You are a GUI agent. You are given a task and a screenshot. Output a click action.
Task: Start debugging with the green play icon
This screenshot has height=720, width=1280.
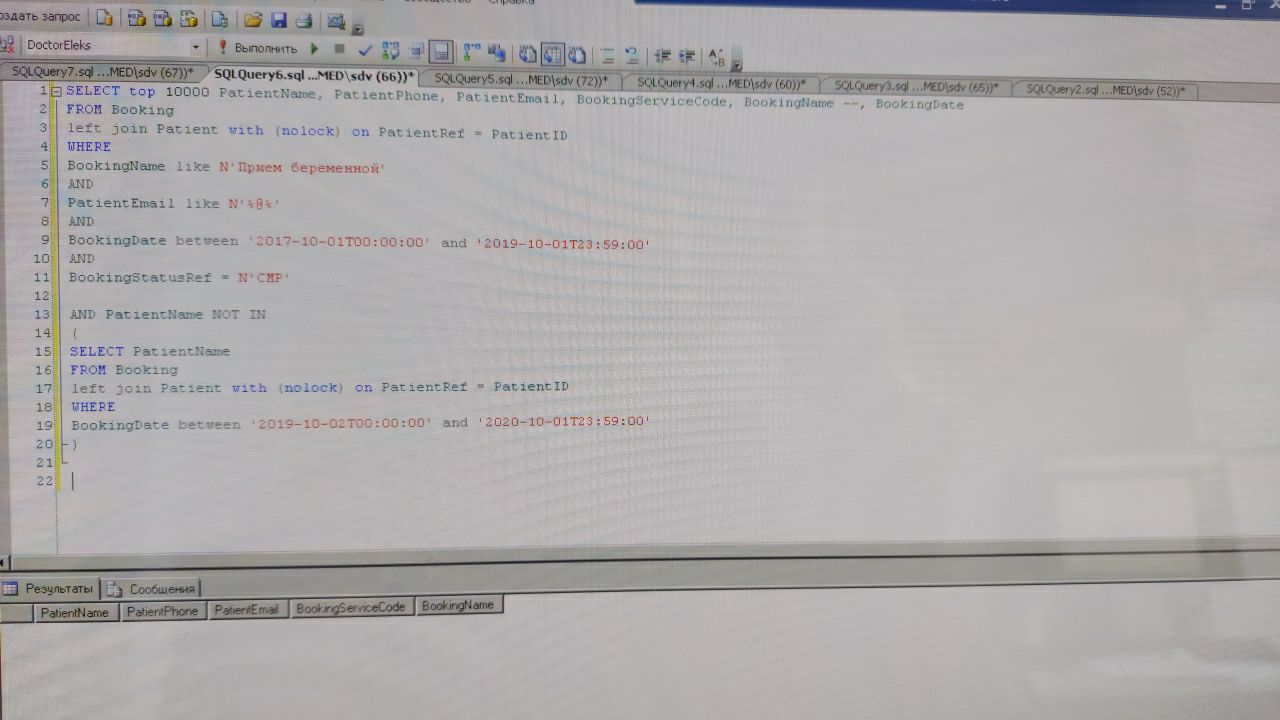pos(315,48)
